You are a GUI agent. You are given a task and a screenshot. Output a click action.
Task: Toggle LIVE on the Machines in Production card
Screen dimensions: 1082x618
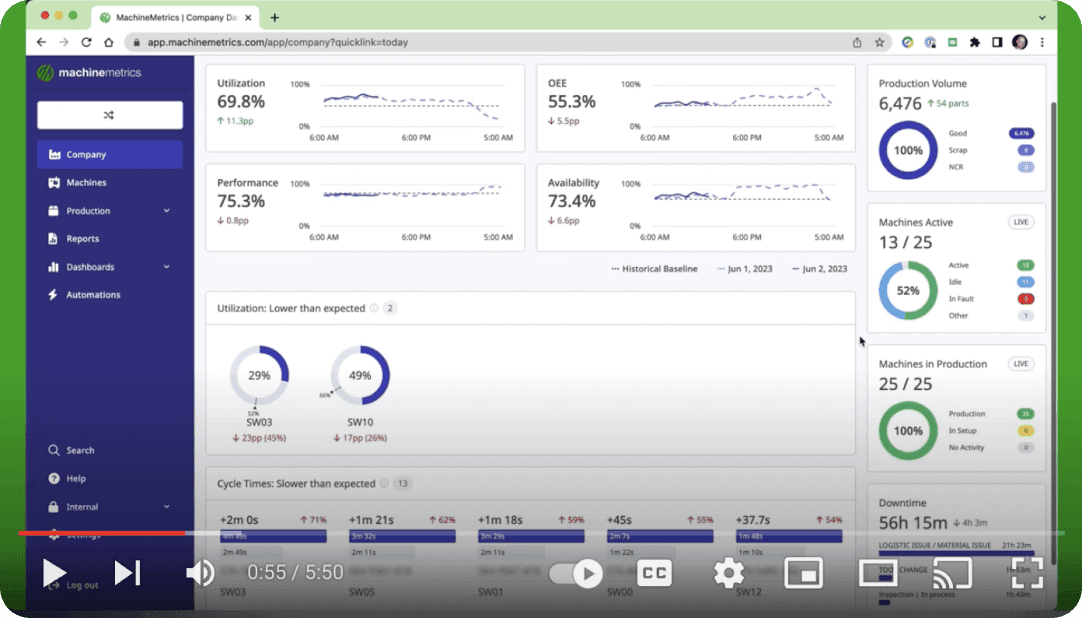(1020, 364)
